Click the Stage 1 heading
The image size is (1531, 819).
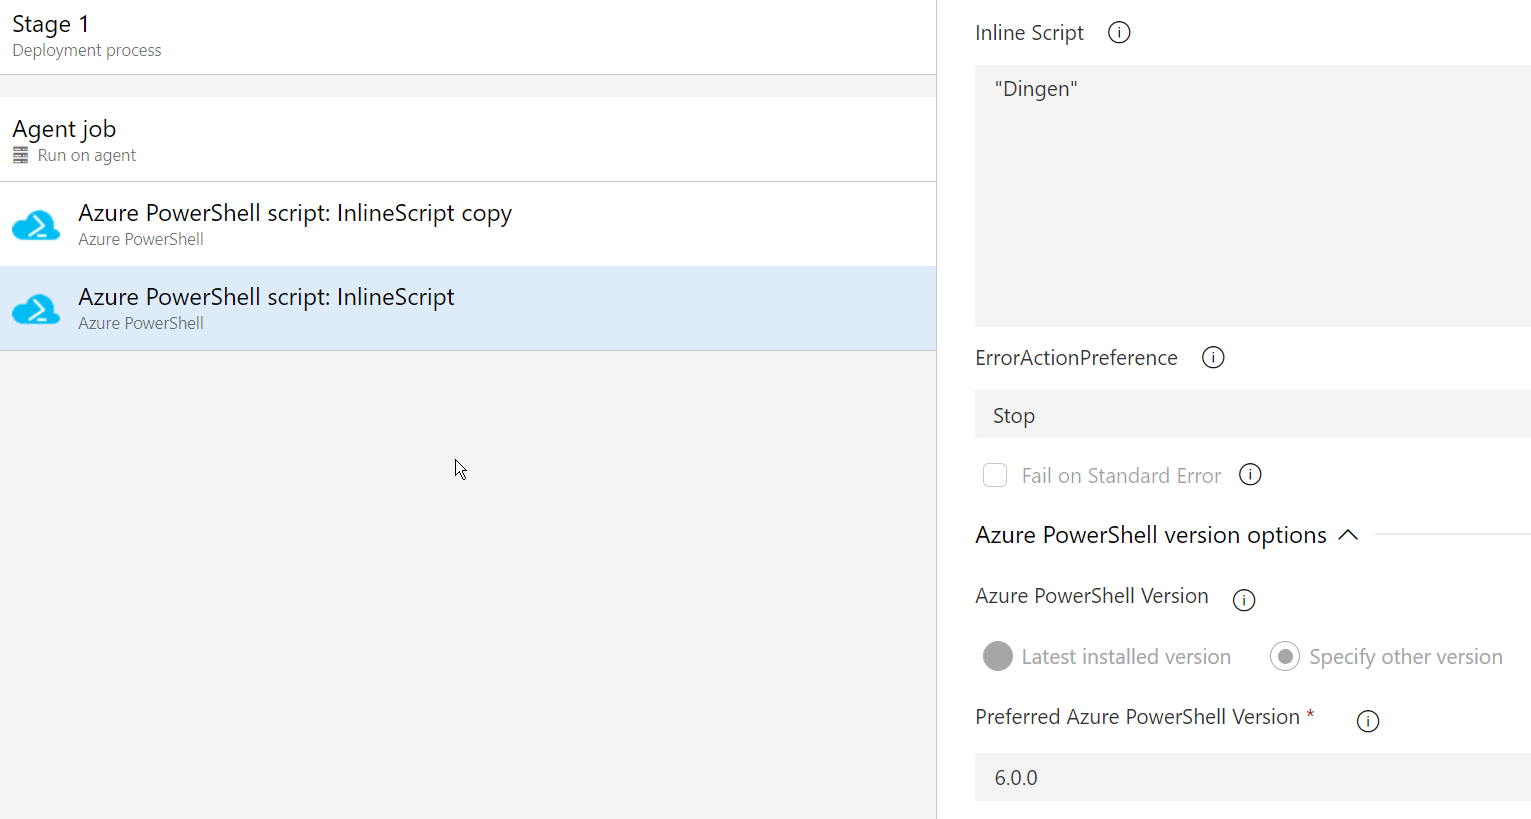tap(51, 23)
